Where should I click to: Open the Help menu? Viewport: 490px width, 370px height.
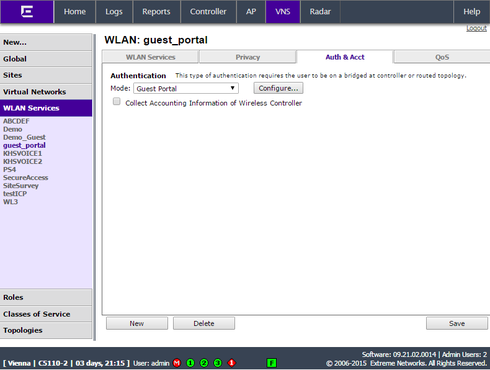[472, 12]
